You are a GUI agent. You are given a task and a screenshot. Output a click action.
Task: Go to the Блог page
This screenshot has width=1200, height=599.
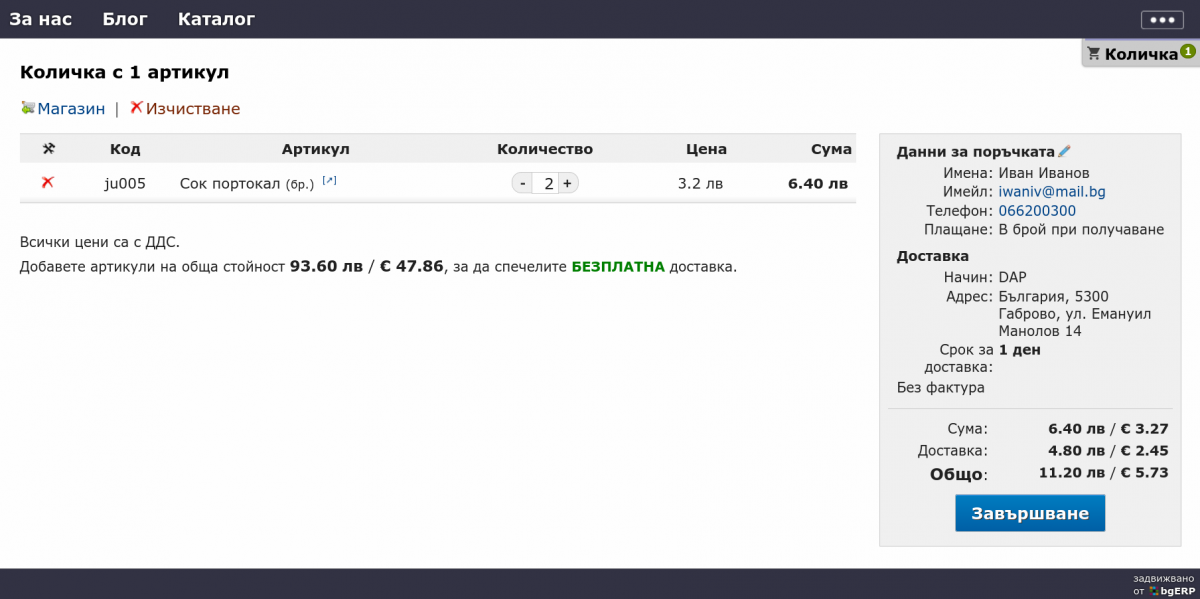(x=125, y=19)
